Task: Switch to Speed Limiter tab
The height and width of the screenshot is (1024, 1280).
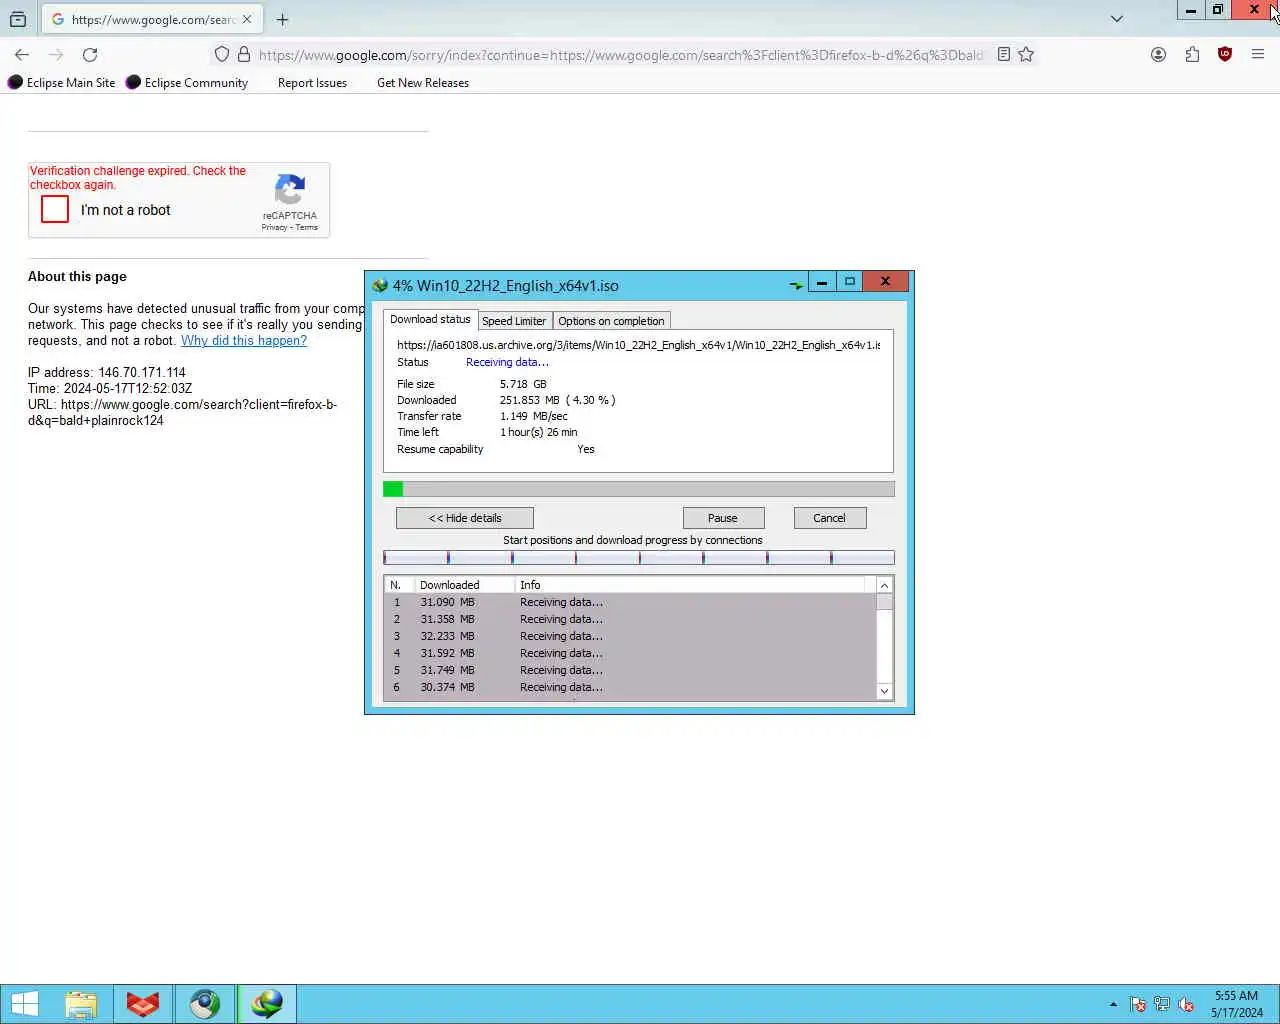Action: pos(514,321)
